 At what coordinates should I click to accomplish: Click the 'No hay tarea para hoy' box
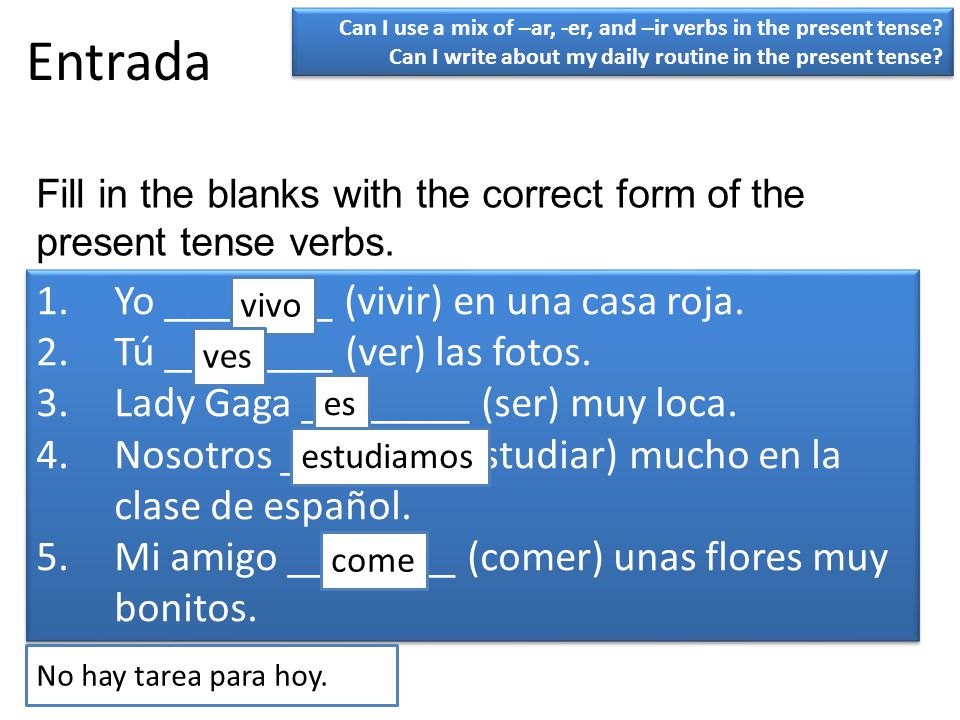tap(212, 675)
